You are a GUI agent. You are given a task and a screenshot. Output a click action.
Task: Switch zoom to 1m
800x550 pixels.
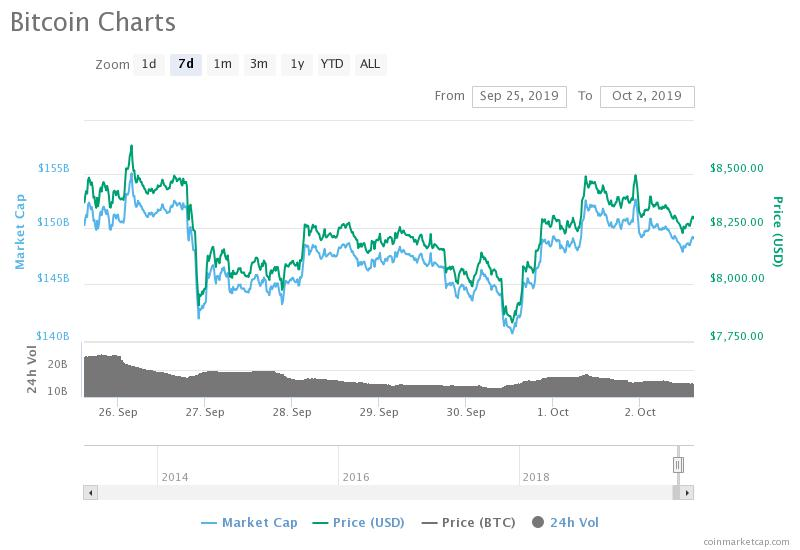[222, 64]
